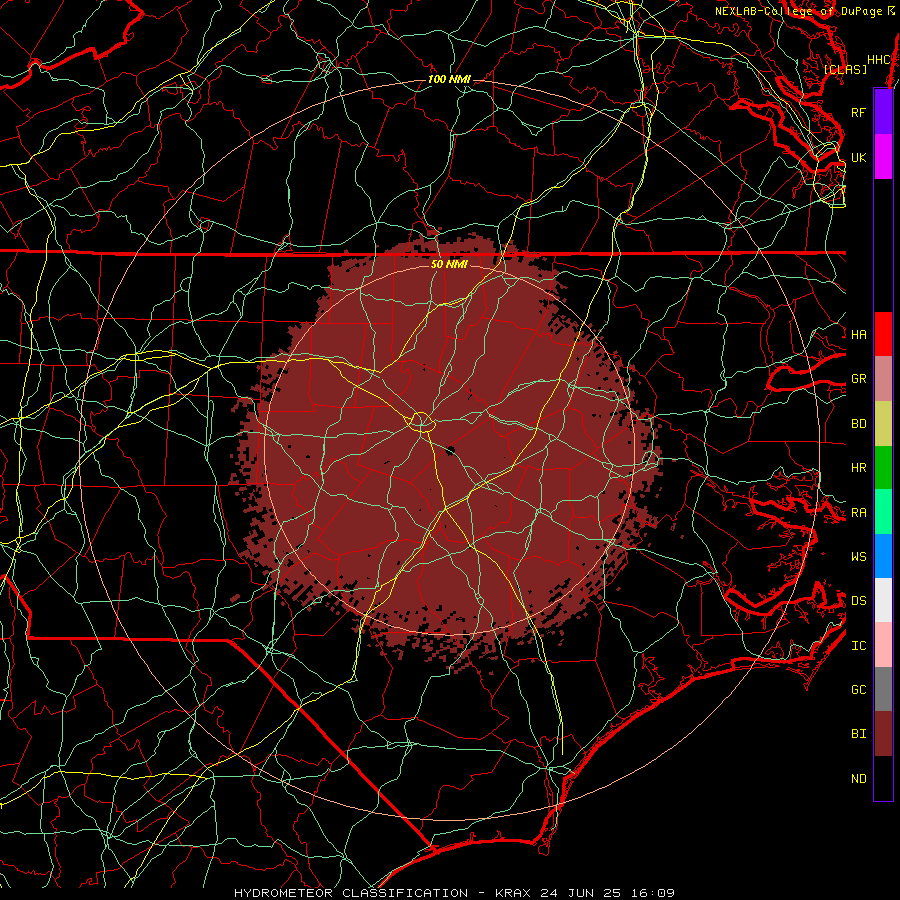This screenshot has width=900, height=900.
Task: Click the GR legend label
Action: (x=859, y=379)
